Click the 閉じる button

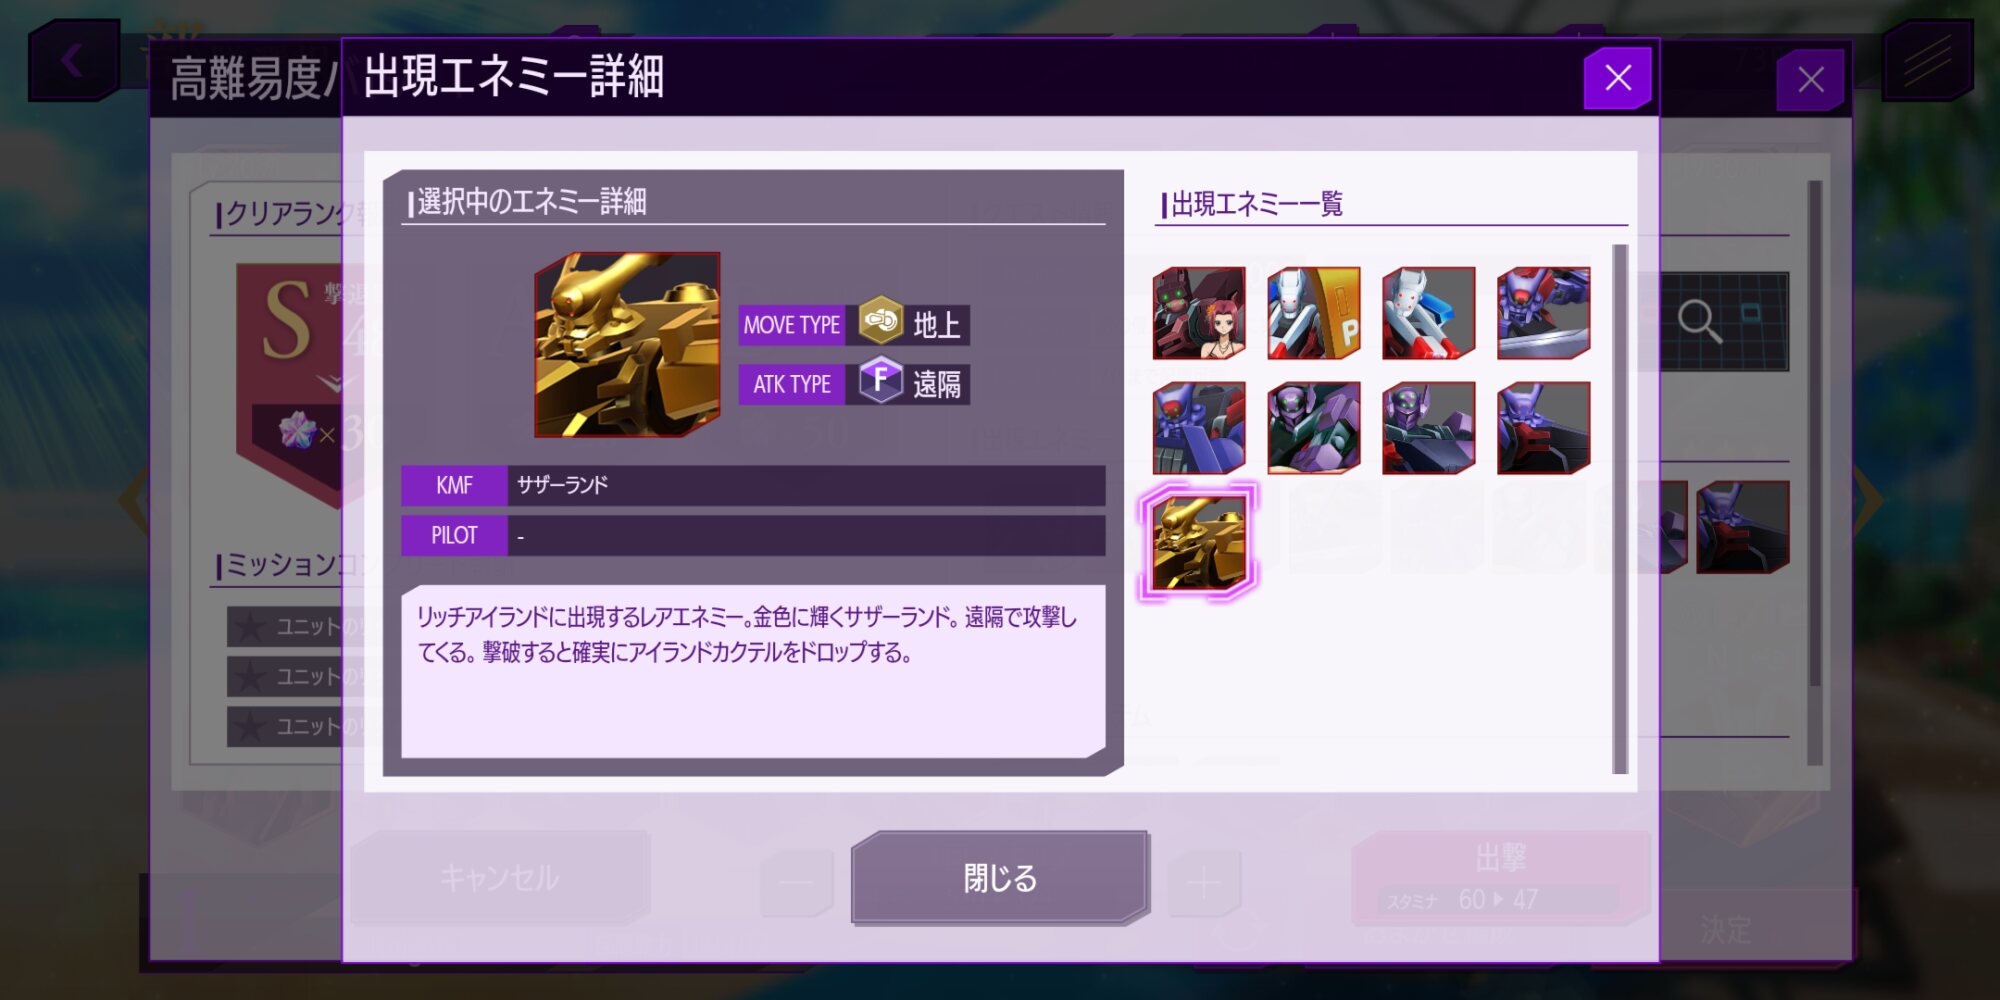[x=1000, y=878]
